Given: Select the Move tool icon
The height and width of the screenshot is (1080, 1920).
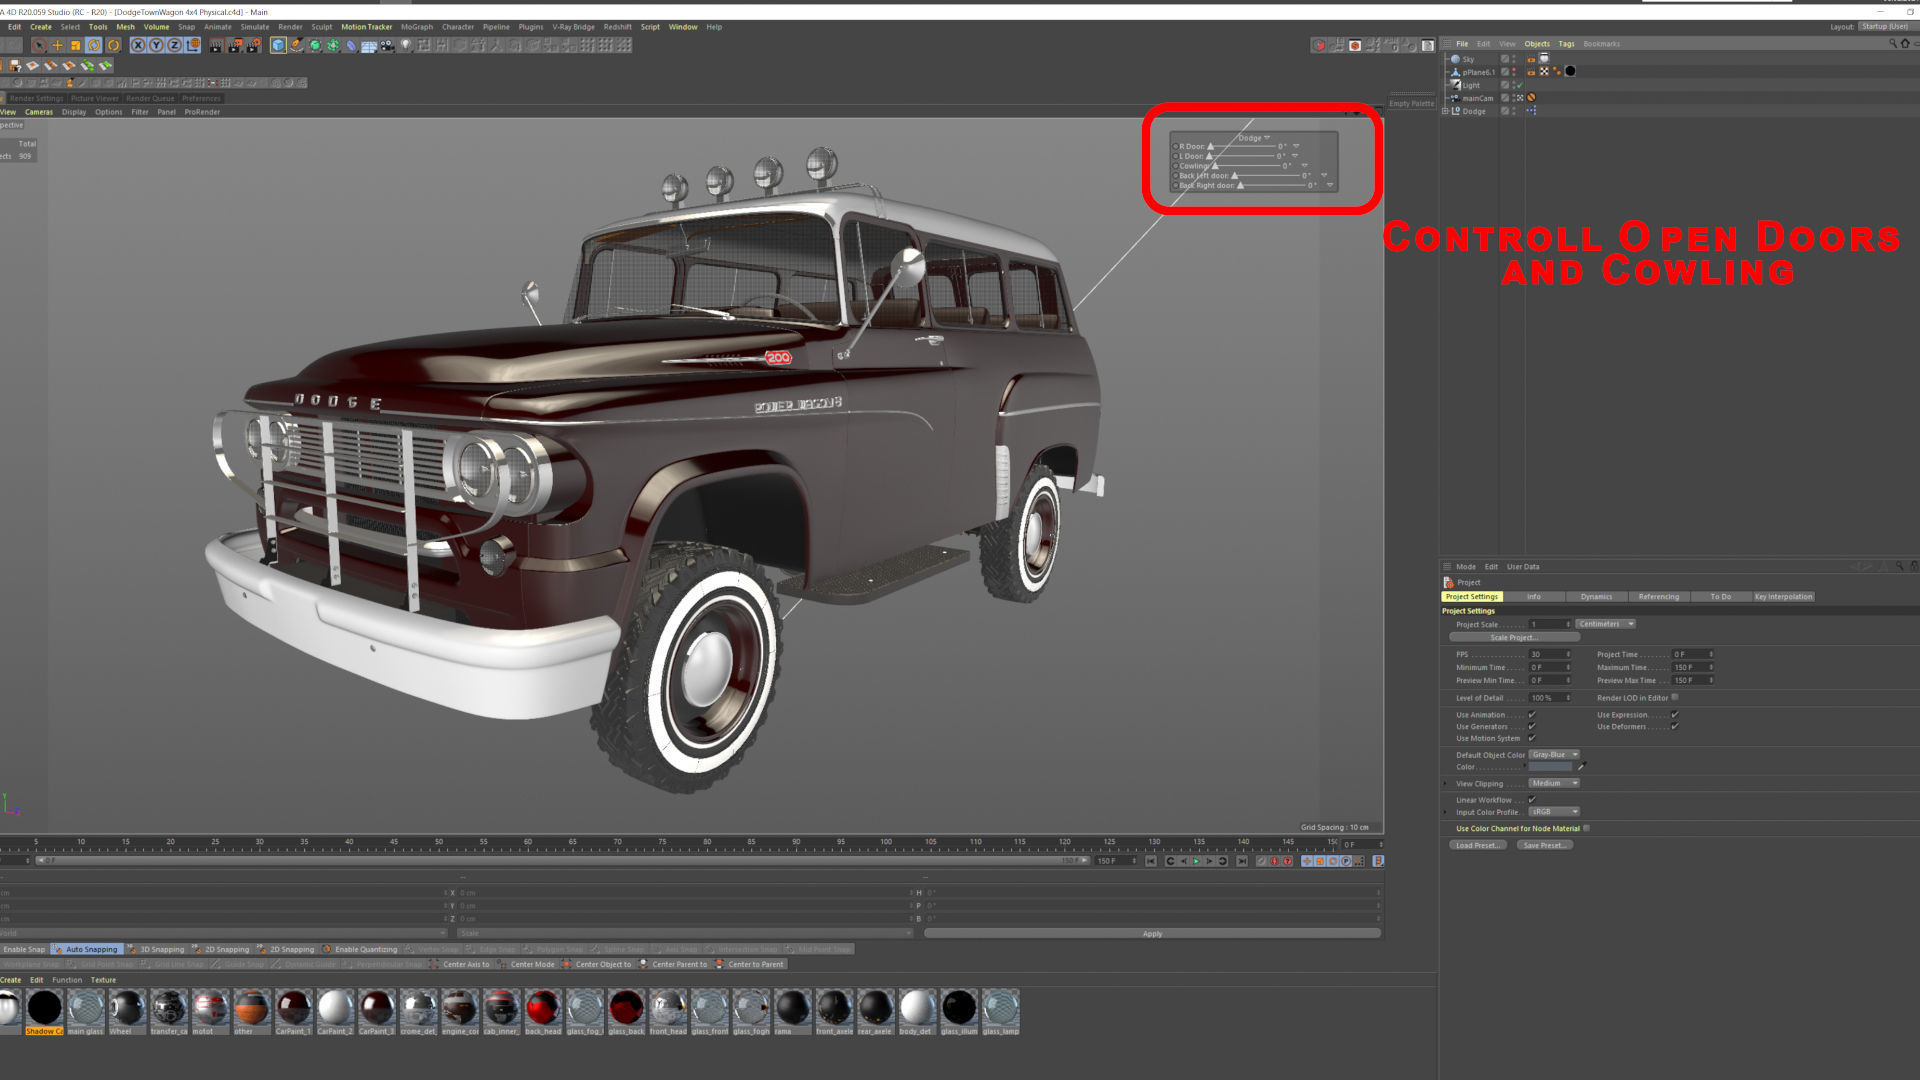Looking at the screenshot, I should pos(57,45).
